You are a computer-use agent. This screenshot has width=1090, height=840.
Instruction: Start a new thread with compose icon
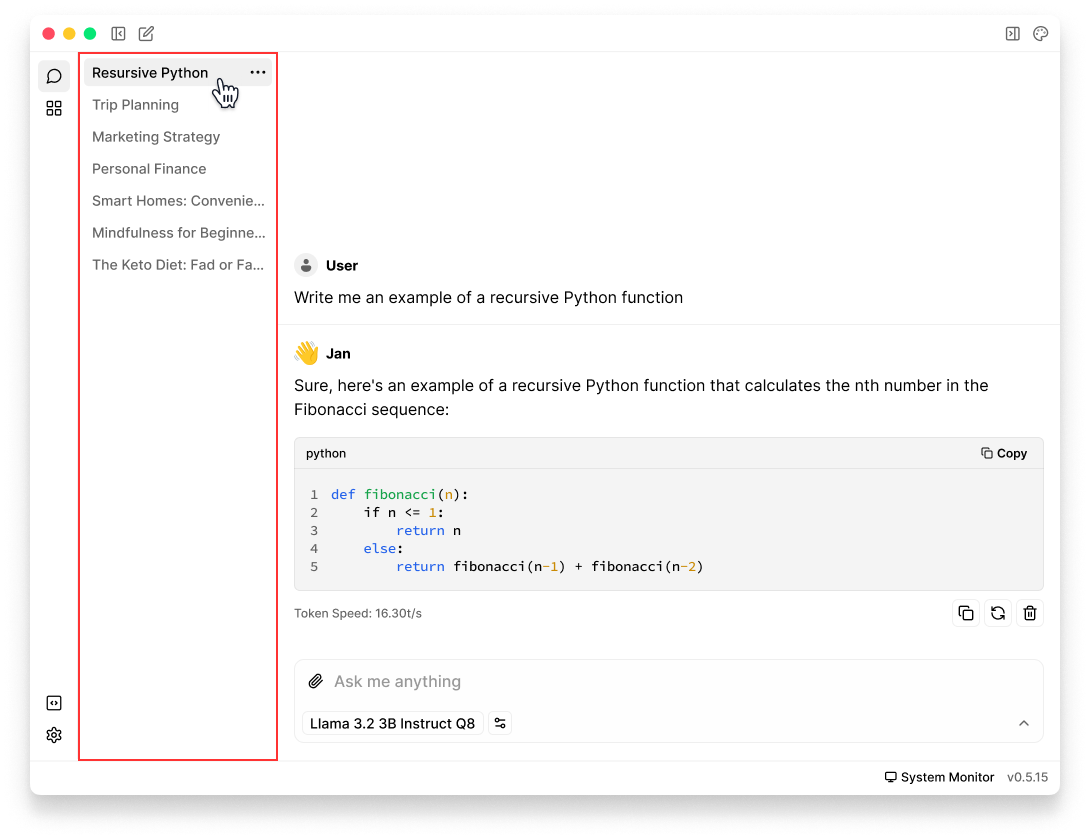click(146, 33)
